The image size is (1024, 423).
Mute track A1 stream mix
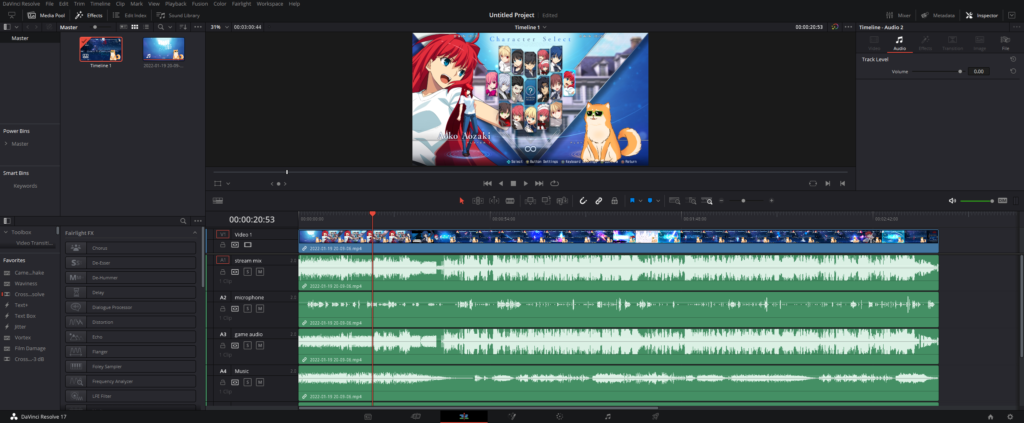(x=259, y=272)
